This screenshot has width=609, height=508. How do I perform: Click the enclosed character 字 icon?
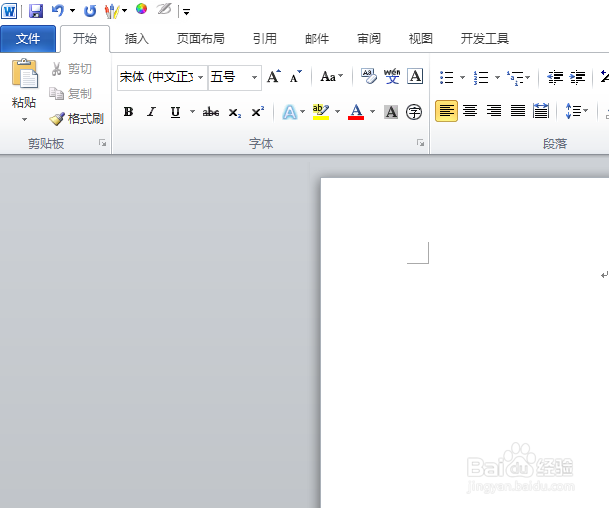point(414,112)
